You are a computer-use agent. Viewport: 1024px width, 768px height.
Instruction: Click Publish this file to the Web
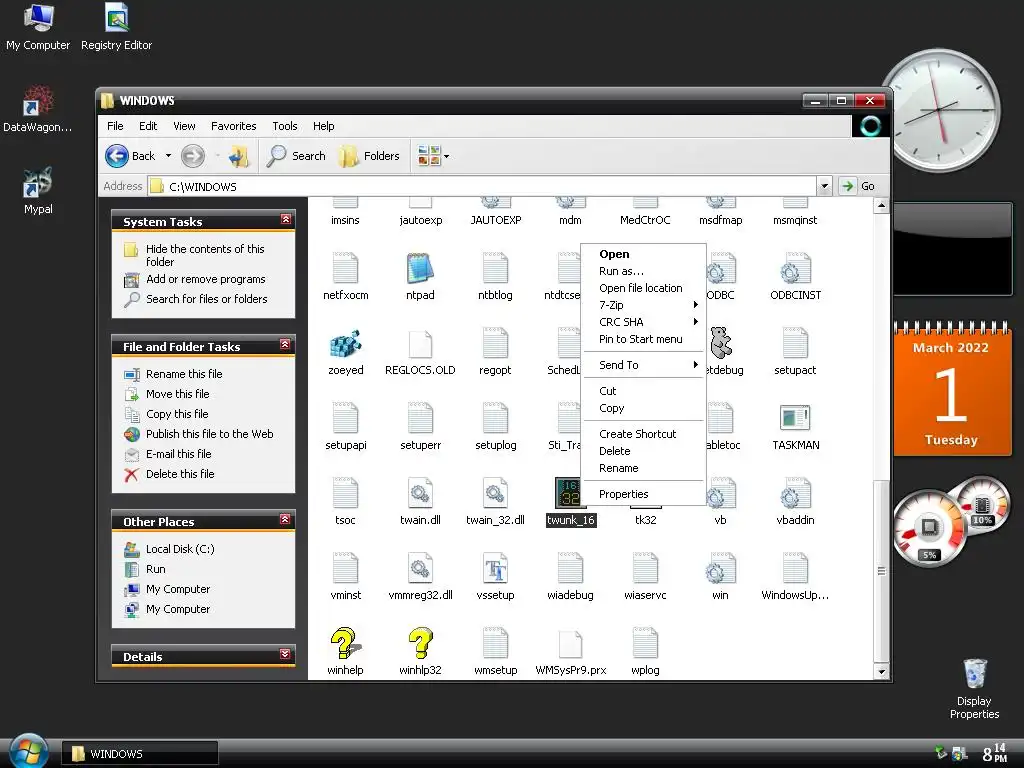209,434
